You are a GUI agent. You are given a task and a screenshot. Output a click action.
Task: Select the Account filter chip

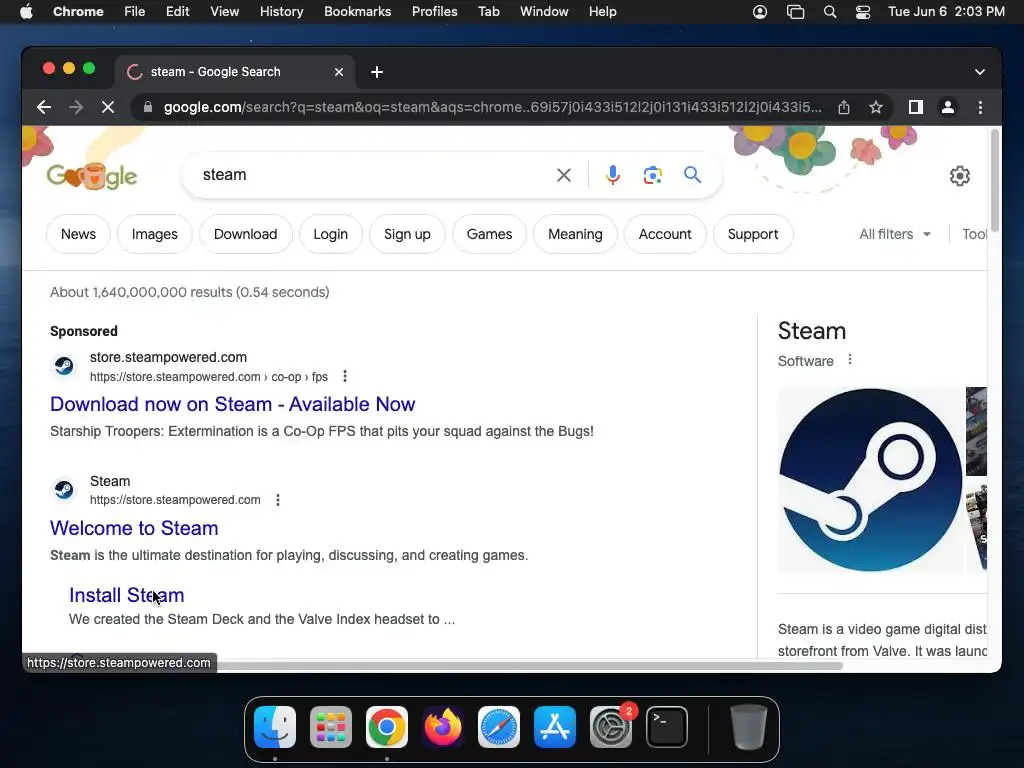(665, 234)
